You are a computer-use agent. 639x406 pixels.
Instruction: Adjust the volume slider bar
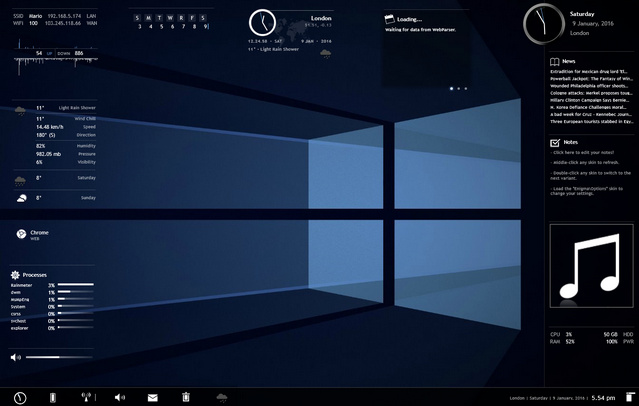click(x=58, y=357)
